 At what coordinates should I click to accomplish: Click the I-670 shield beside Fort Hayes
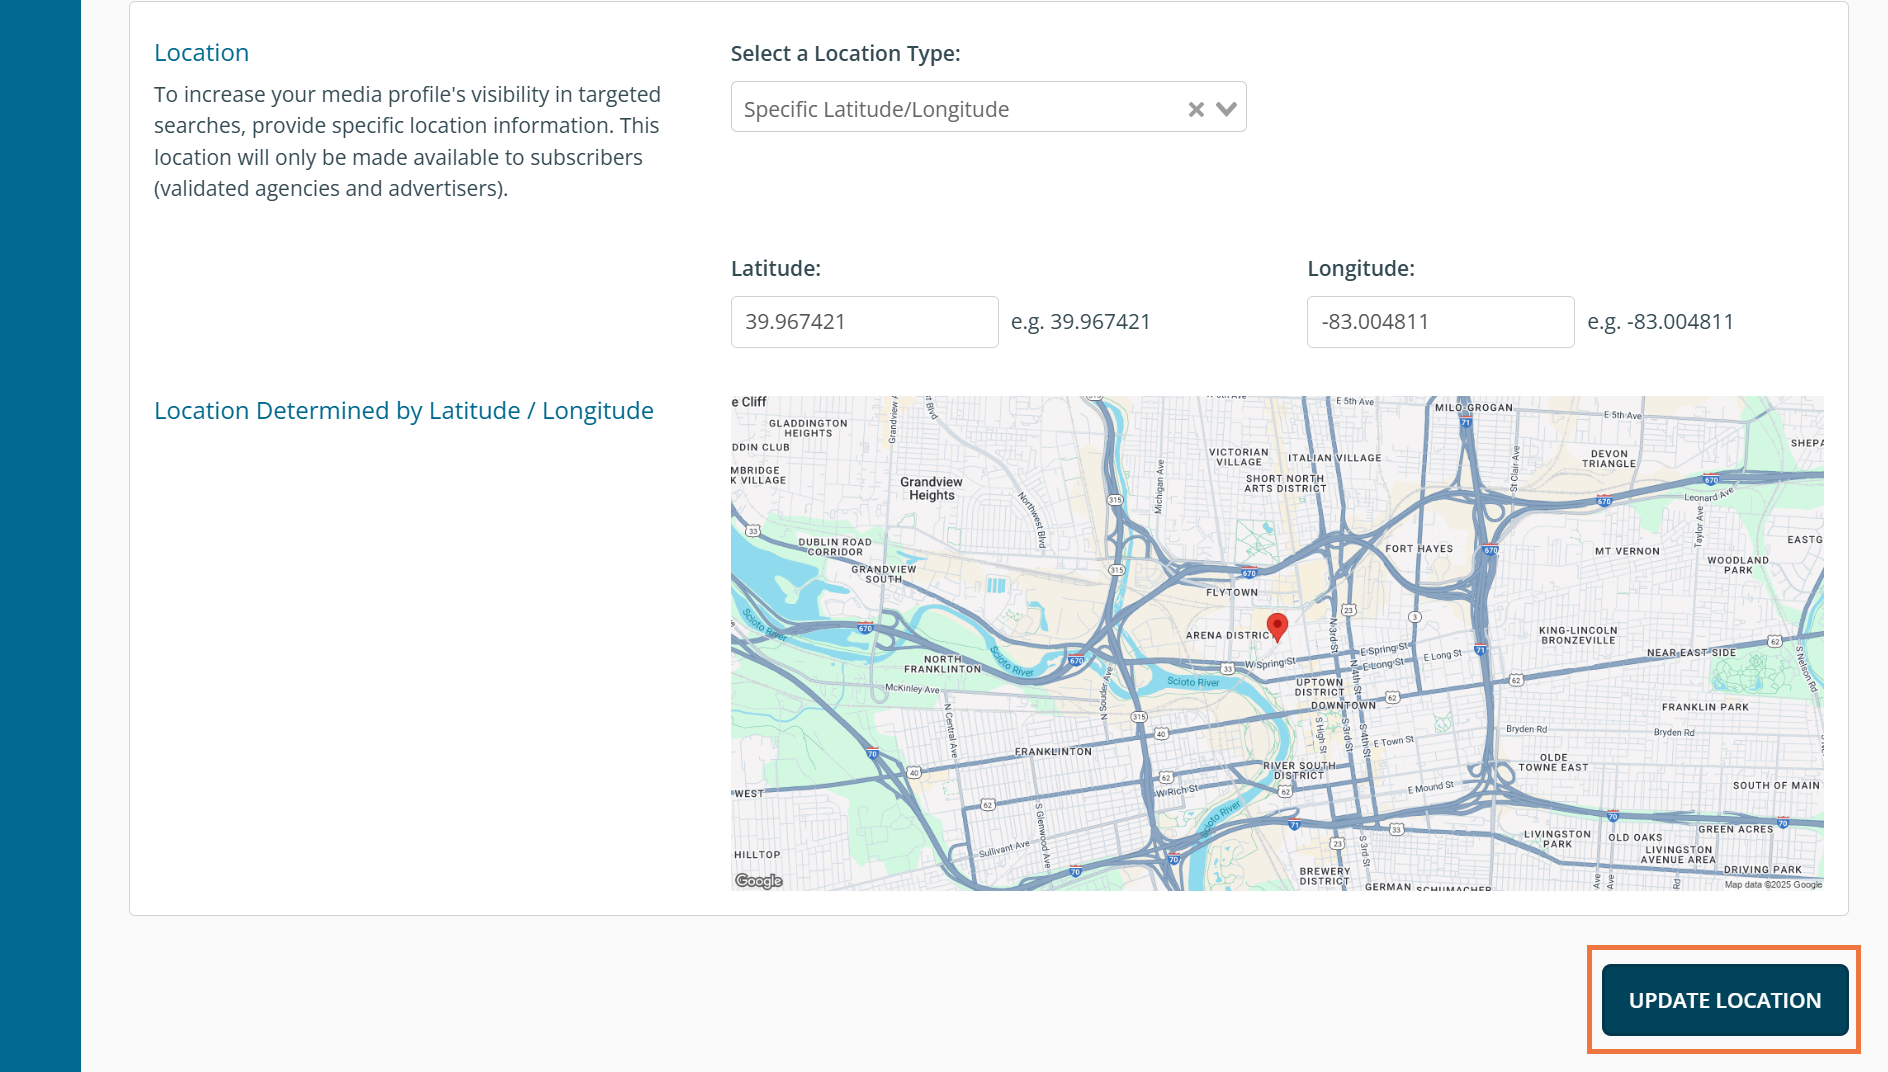1491,550
